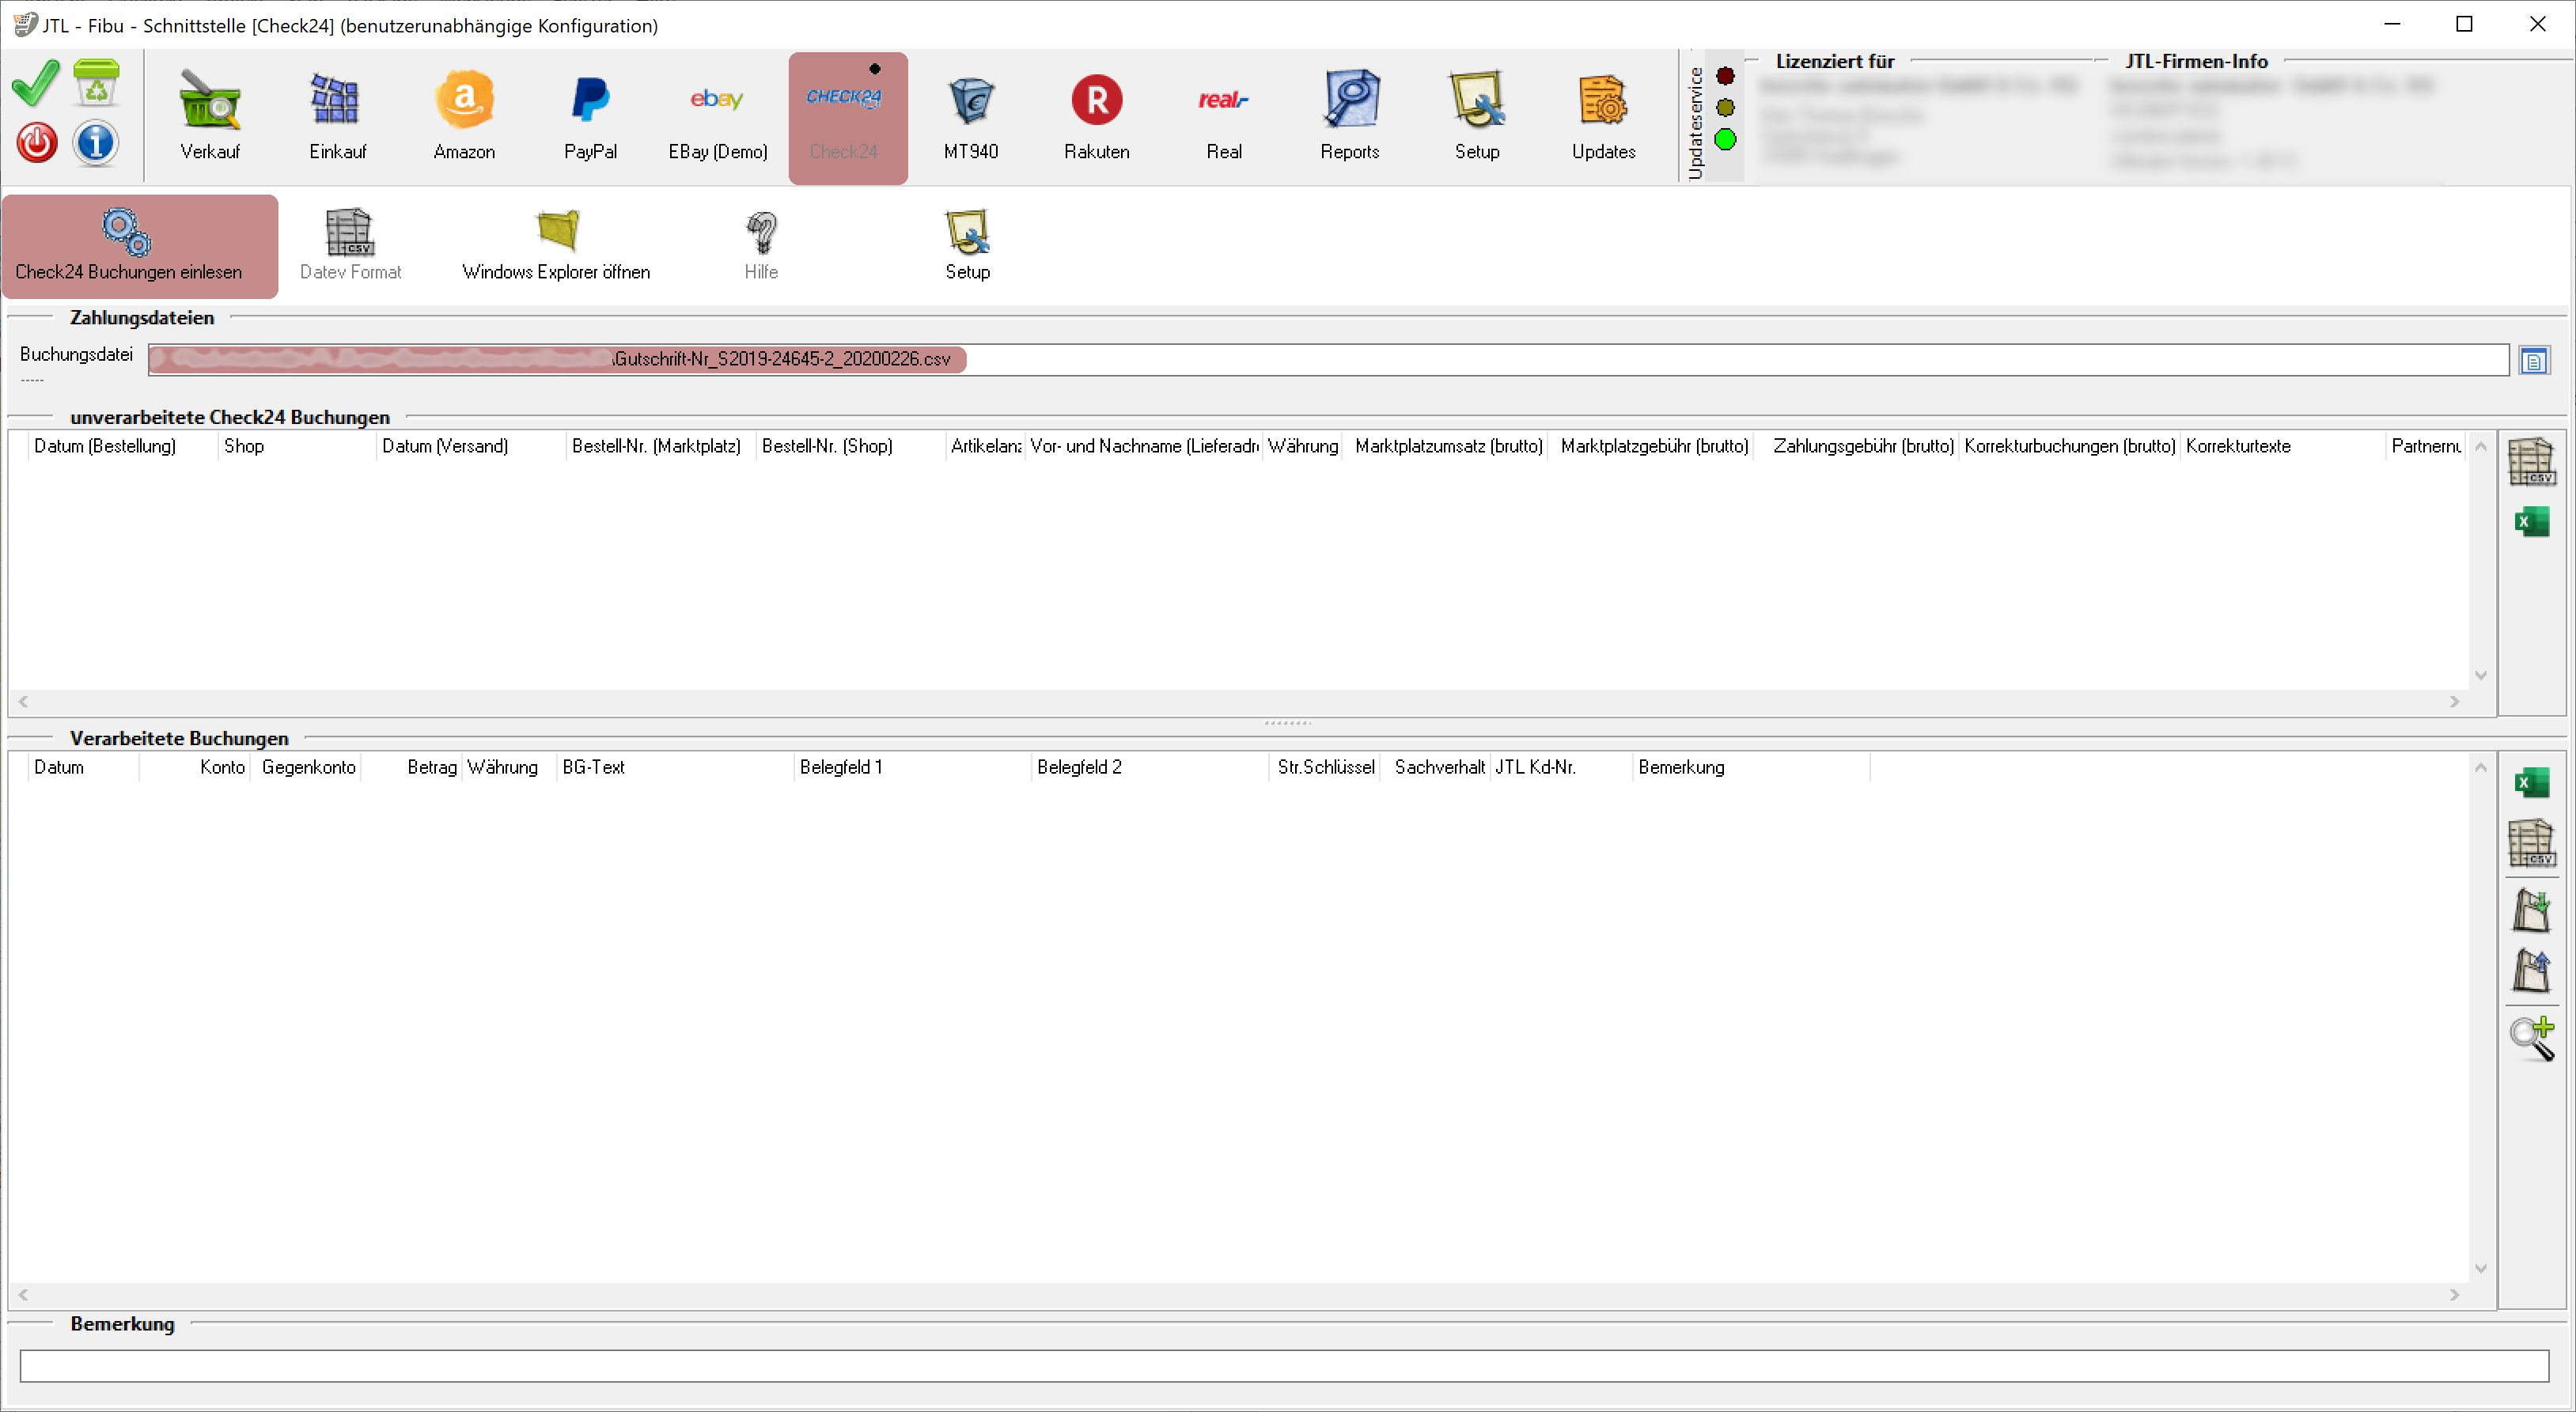This screenshot has width=2576, height=1412.
Task: Click the green Updateservice status light
Action: click(x=1725, y=140)
